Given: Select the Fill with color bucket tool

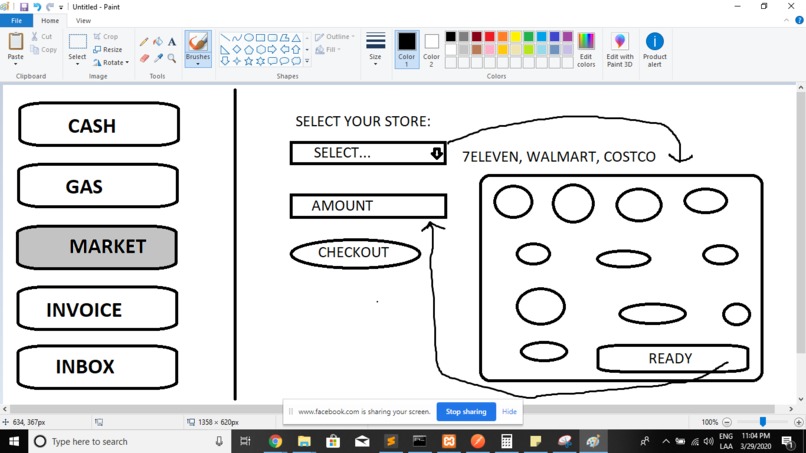Looking at the screenshot, I should point(158,42).
